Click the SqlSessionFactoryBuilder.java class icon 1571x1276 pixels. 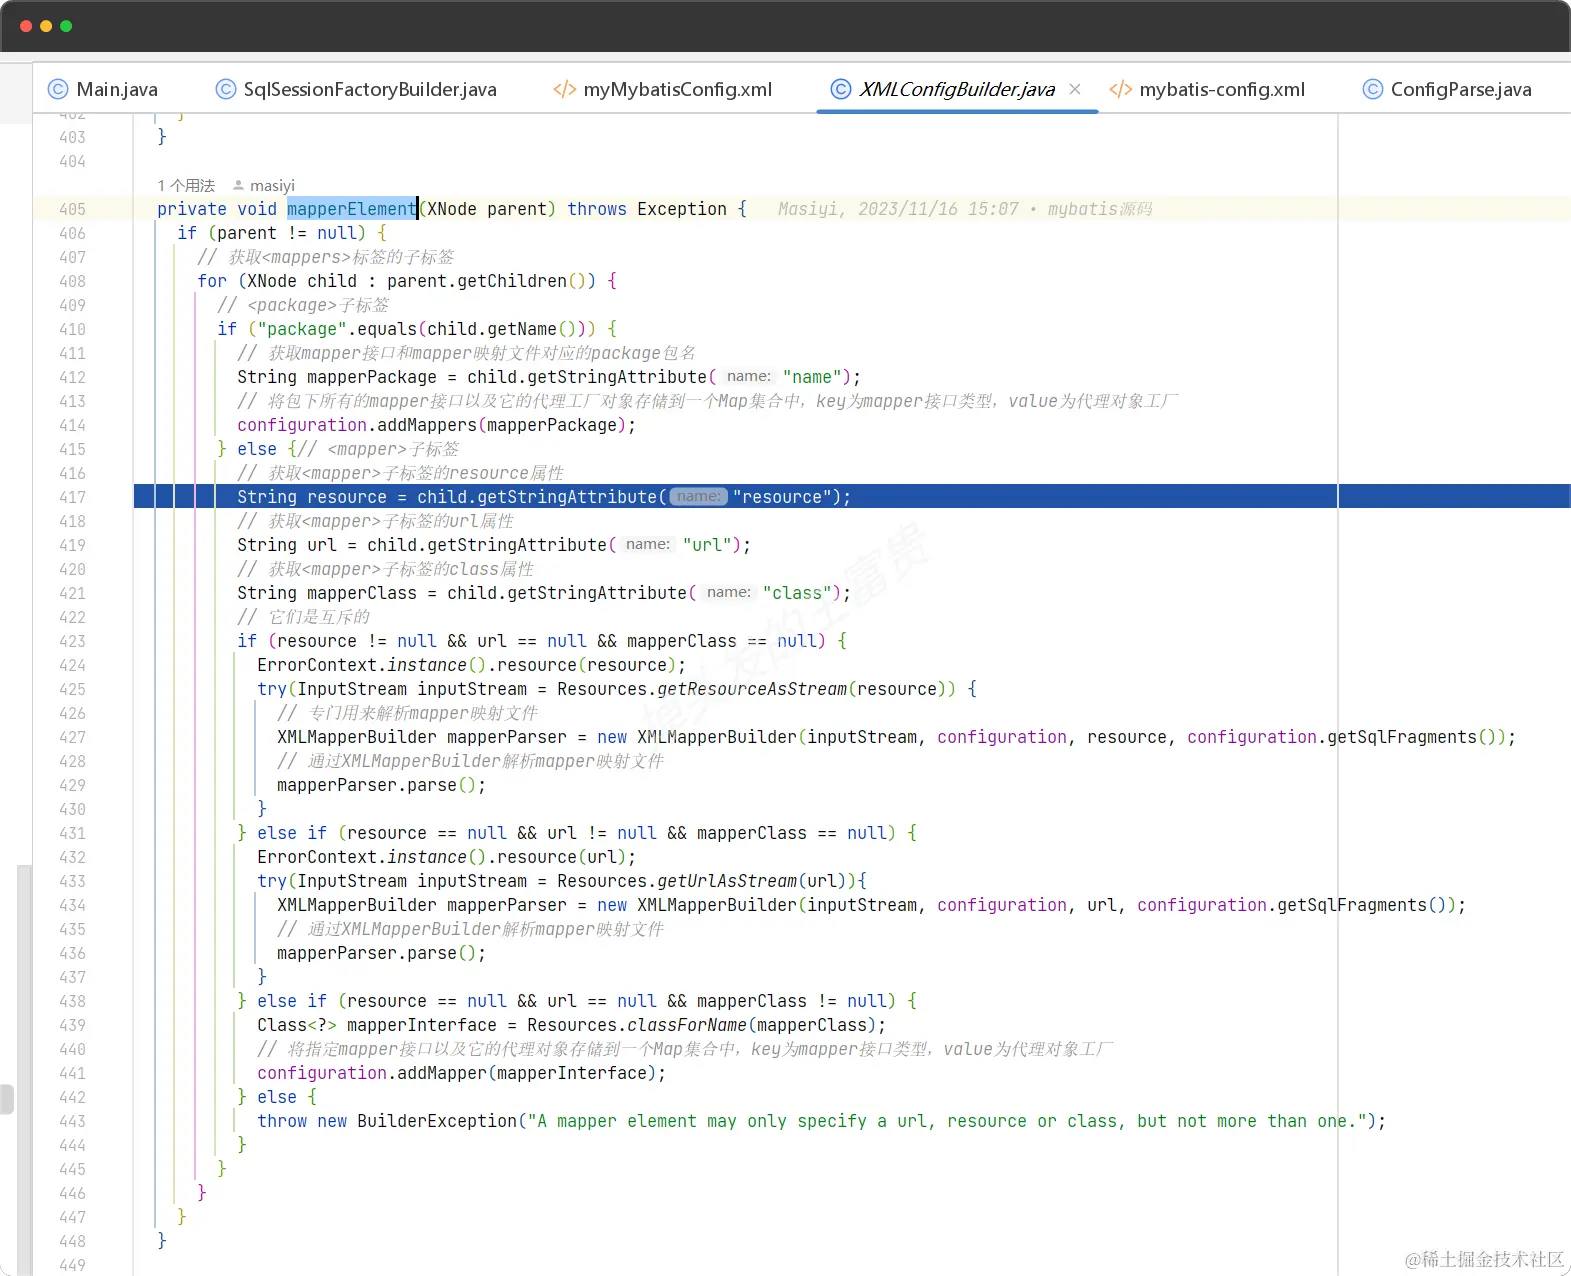tap(226, 89)
